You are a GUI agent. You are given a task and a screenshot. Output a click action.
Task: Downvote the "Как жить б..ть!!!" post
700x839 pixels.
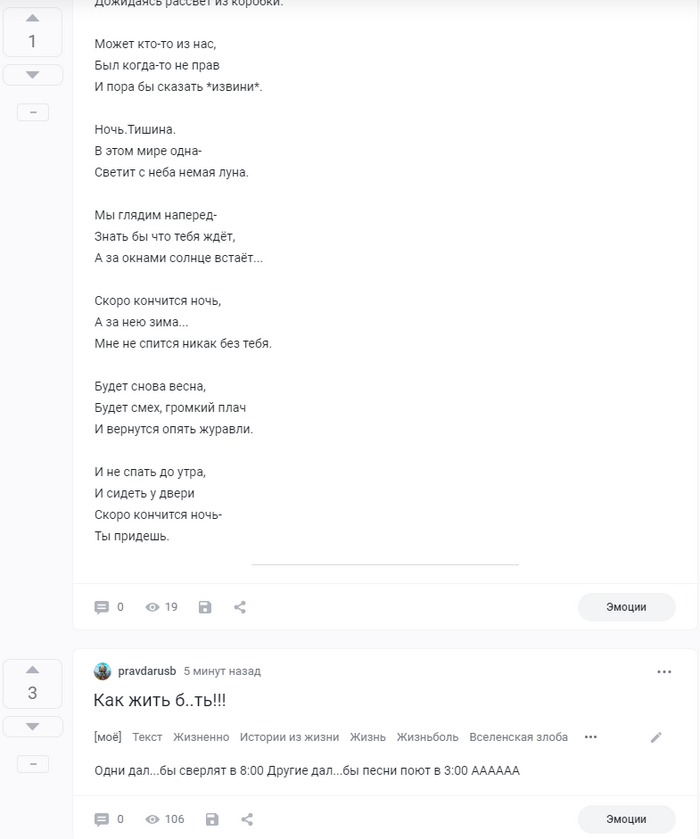(x=33, y=727)
